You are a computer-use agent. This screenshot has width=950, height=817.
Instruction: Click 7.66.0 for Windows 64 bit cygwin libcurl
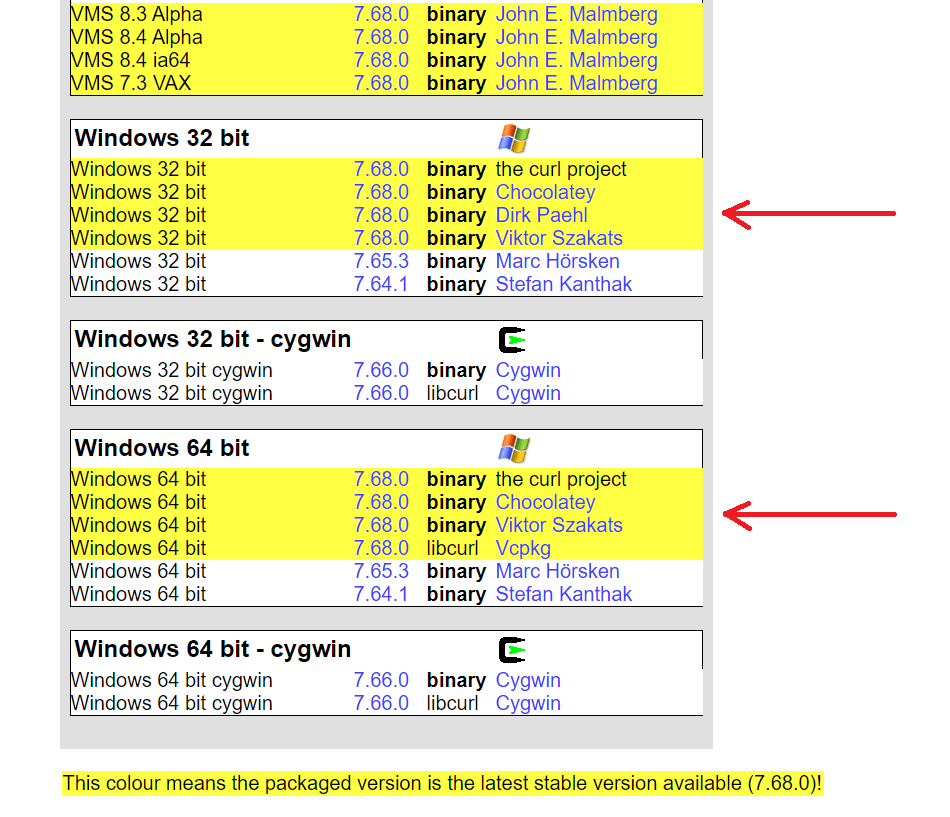(x=381, y=704)
